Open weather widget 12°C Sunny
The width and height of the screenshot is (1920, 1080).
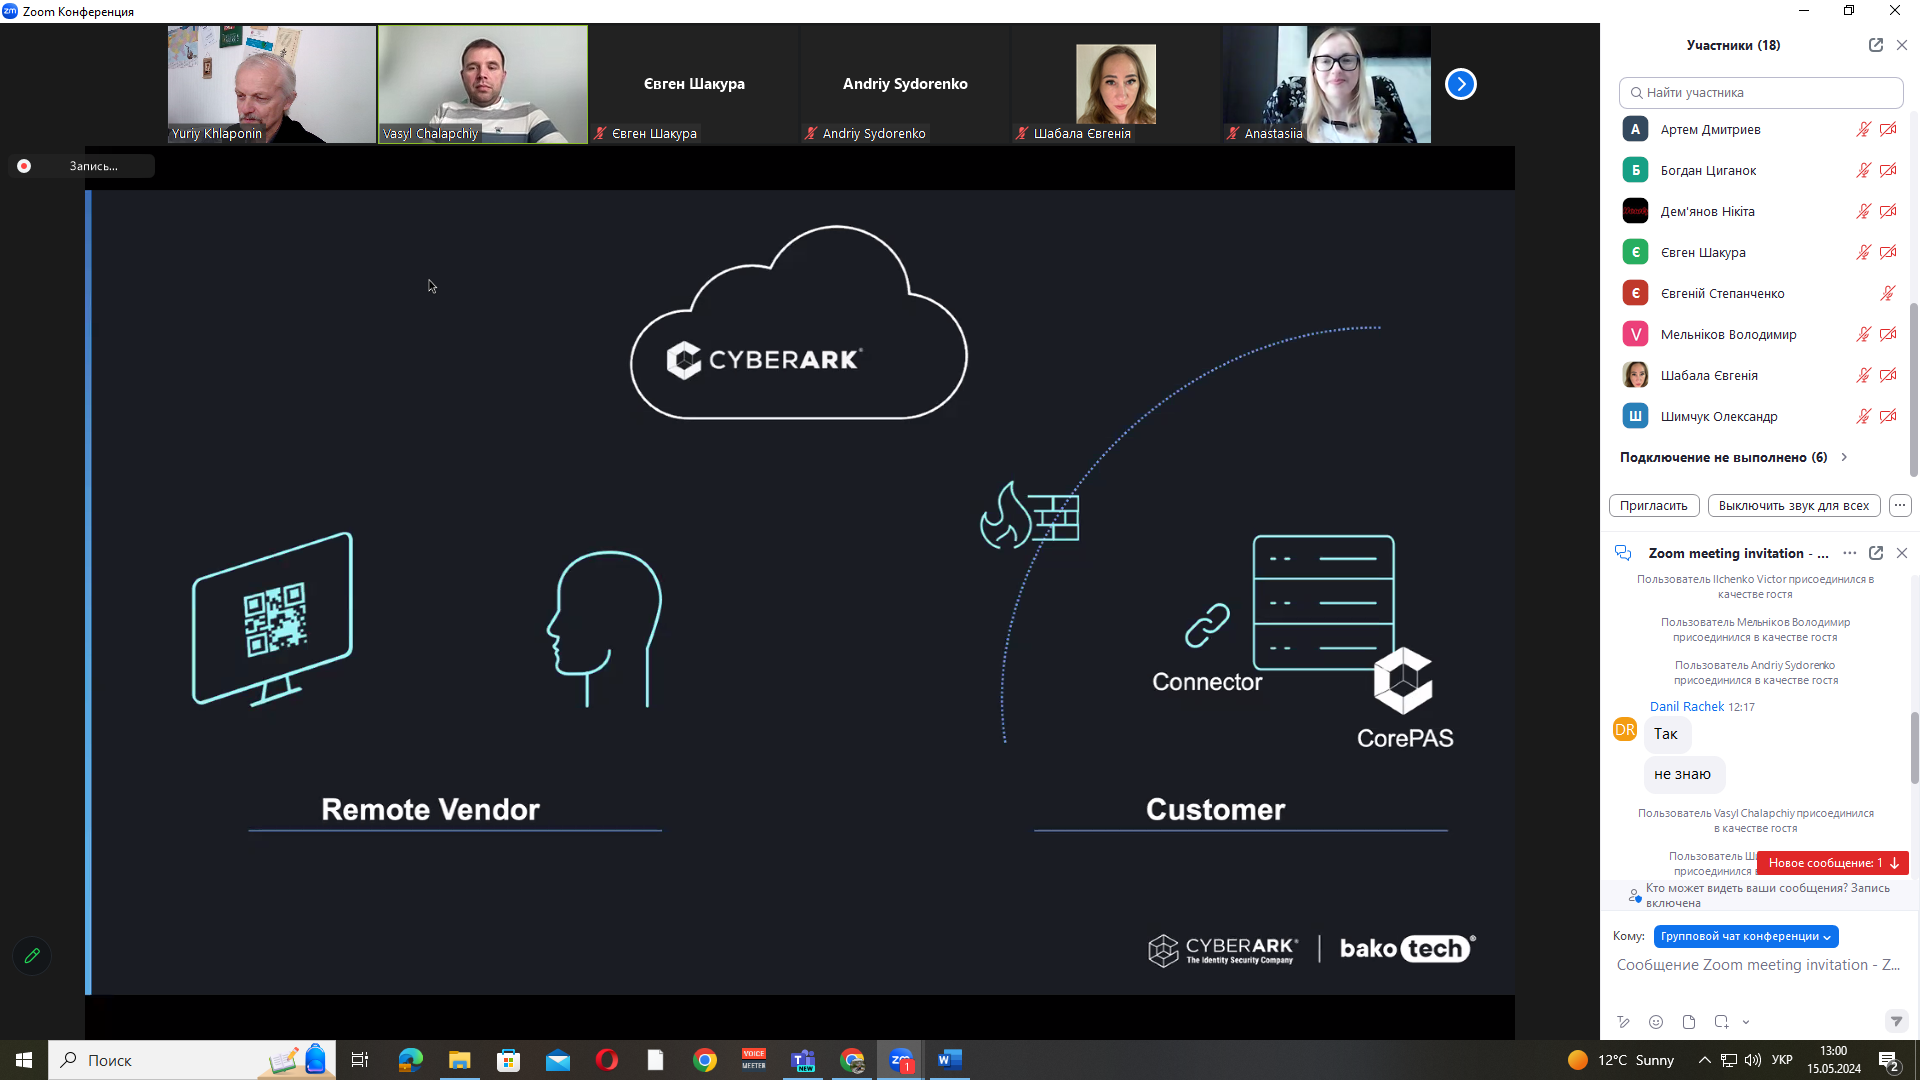(1621, 1060)
